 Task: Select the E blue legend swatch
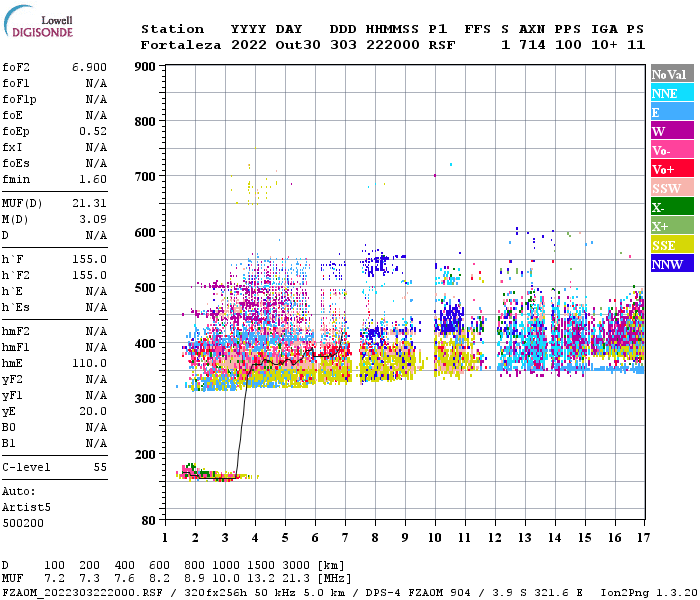(x=672, y=112)
